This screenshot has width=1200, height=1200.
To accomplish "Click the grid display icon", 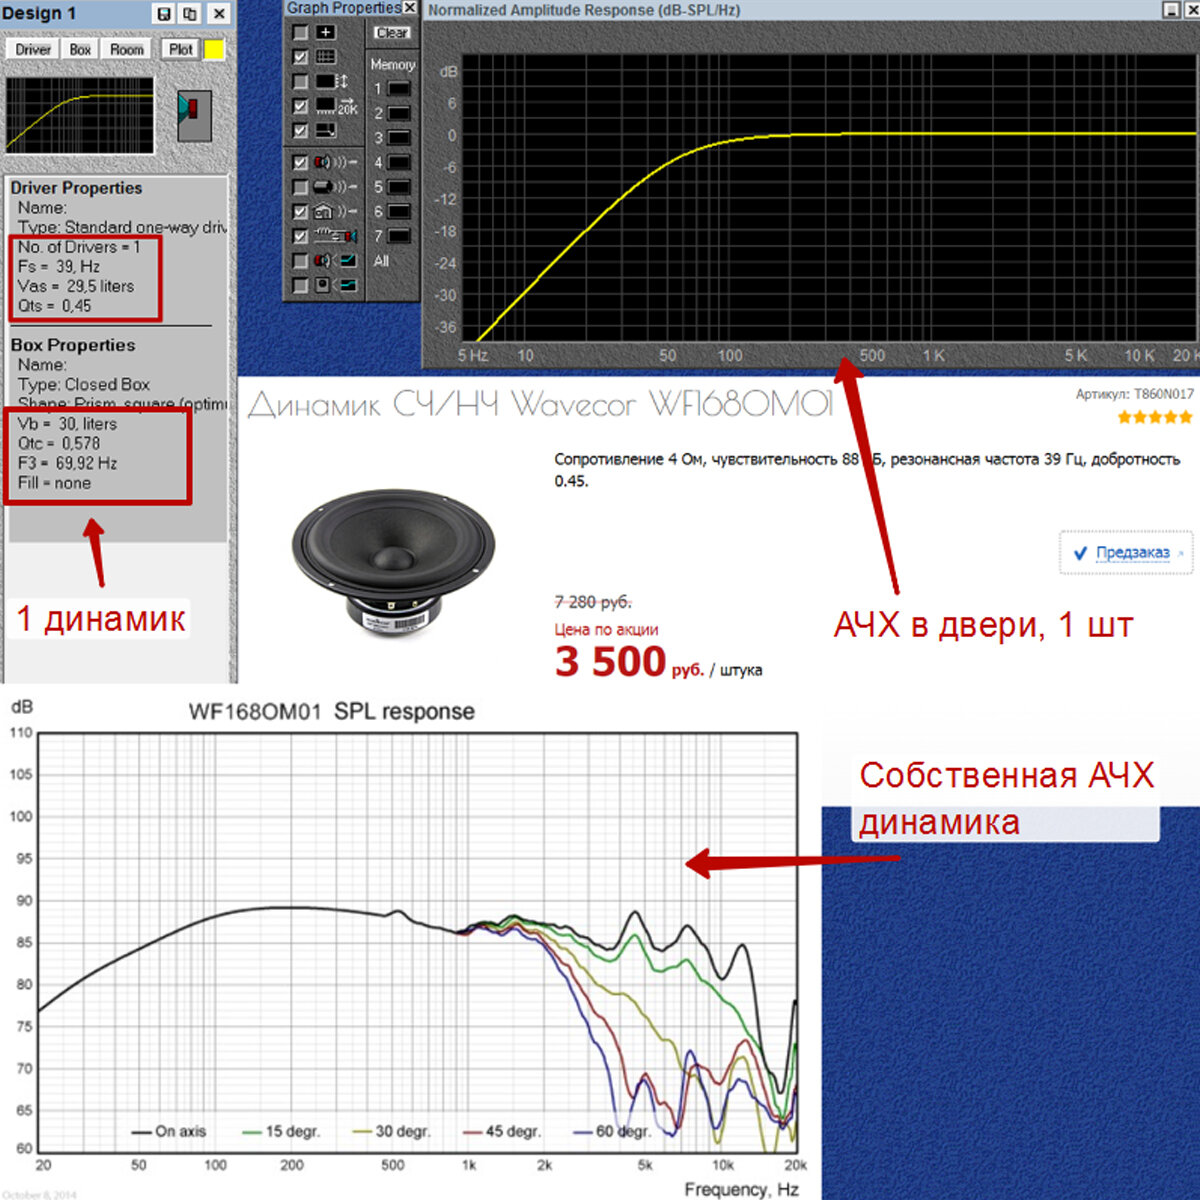I will (x=326, y=57).
